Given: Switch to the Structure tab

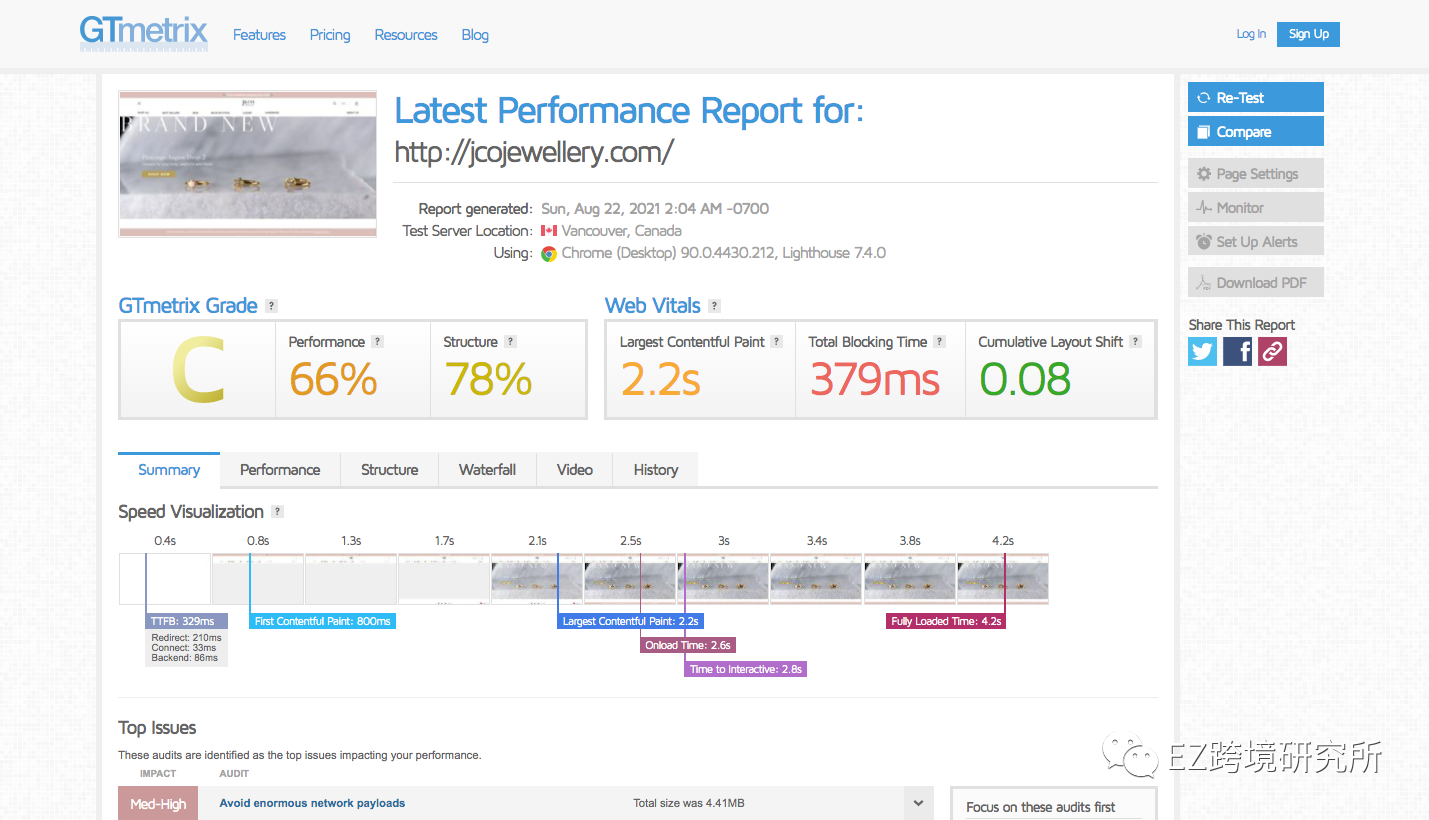Looking at the screenshot, I should pyautogui.click(x=390, y=469).
